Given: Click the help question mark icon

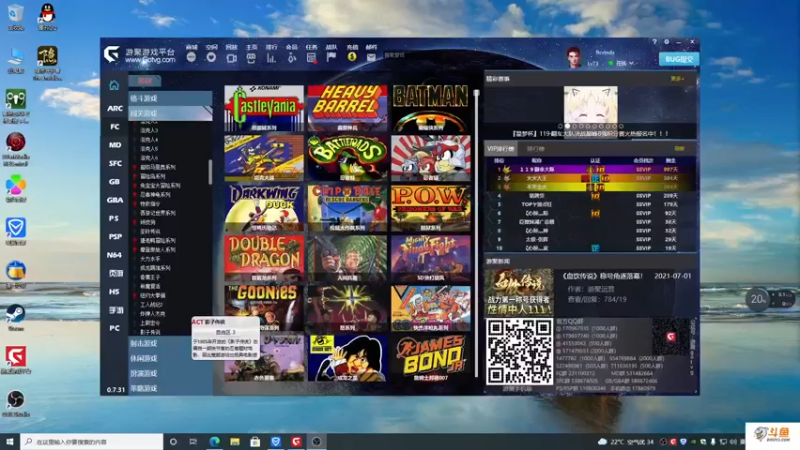Looking at the screenshot, I should (x=655, y=42).
